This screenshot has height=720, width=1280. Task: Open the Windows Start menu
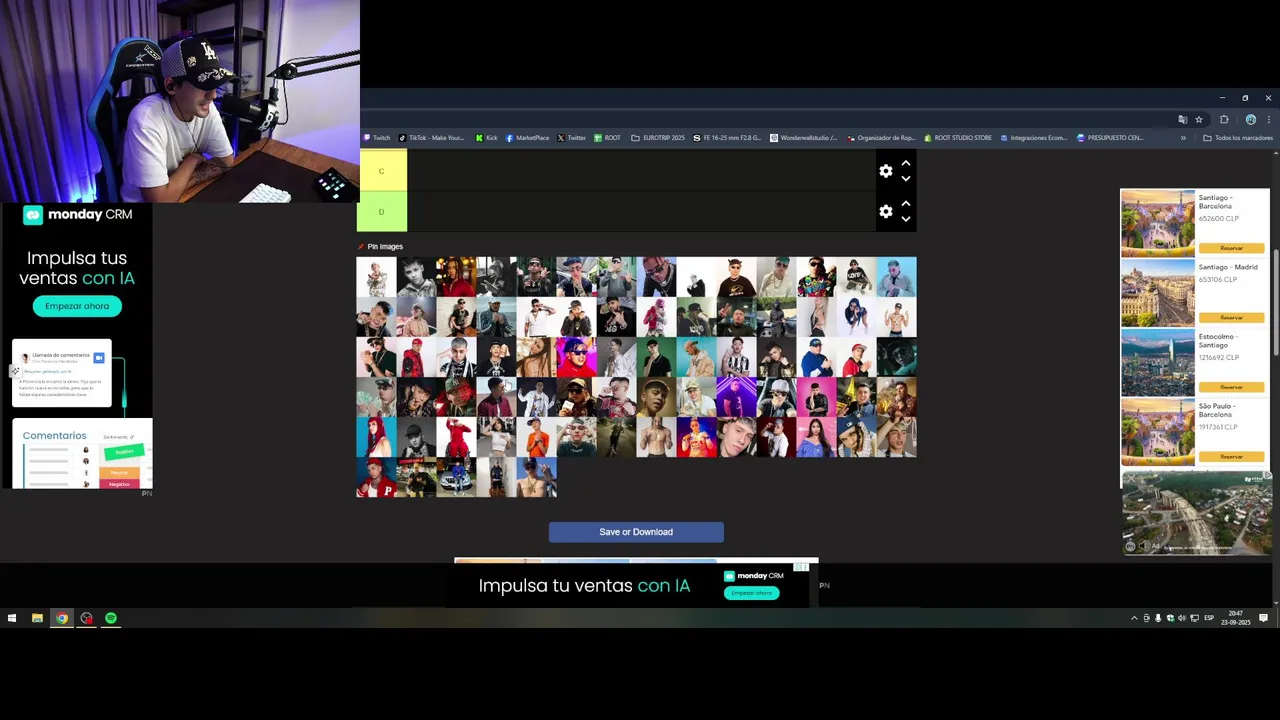tap(12, 618)
